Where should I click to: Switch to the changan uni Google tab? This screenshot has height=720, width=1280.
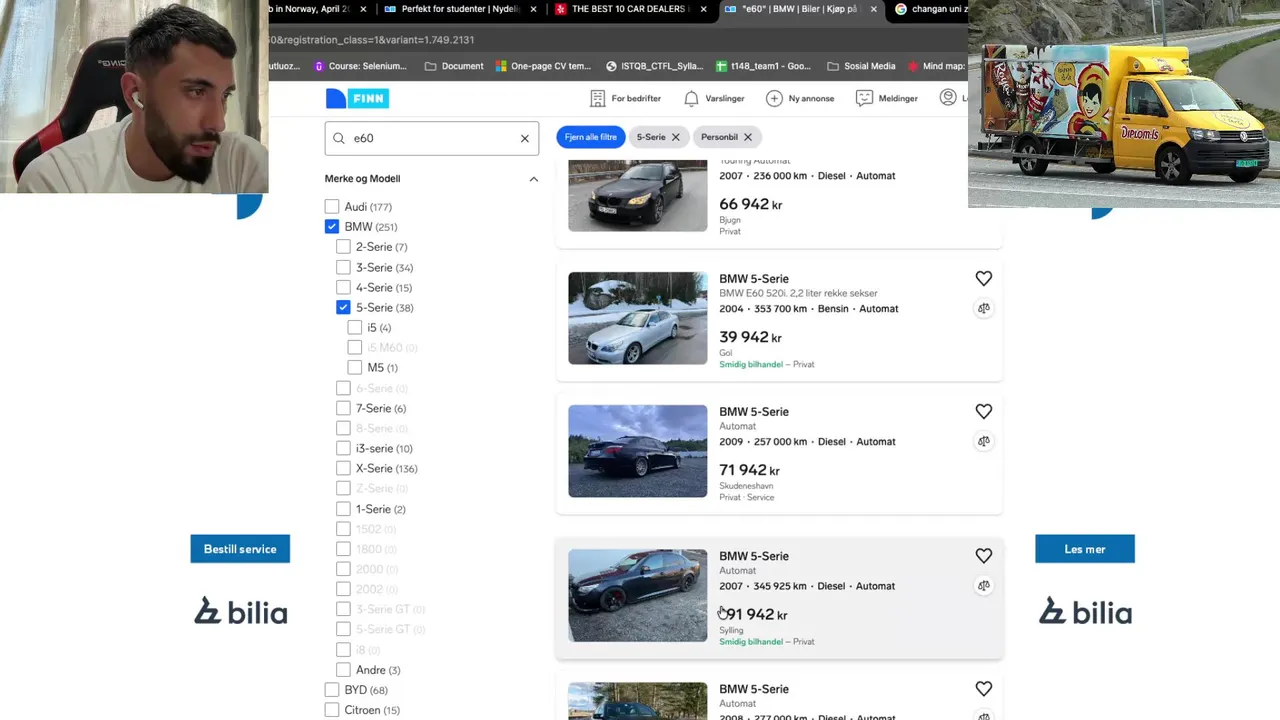pos(931,9)
